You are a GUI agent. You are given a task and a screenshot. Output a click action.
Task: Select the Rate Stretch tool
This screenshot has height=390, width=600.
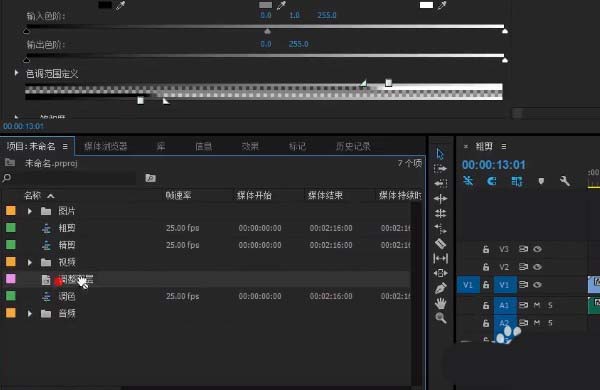click(x=440, y=228)
